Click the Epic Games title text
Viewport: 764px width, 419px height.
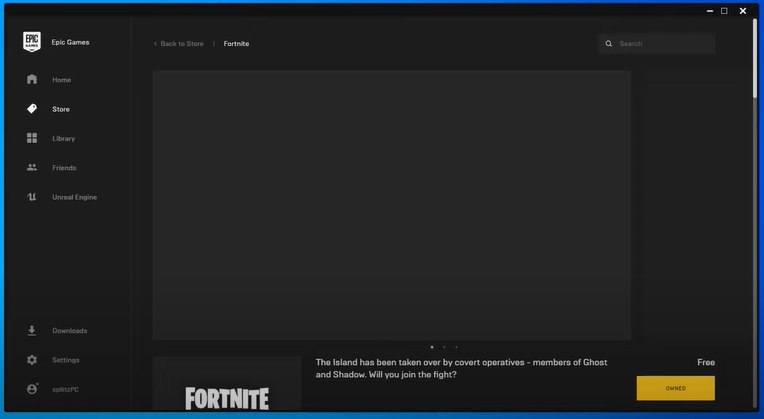[x=71, y=42]
